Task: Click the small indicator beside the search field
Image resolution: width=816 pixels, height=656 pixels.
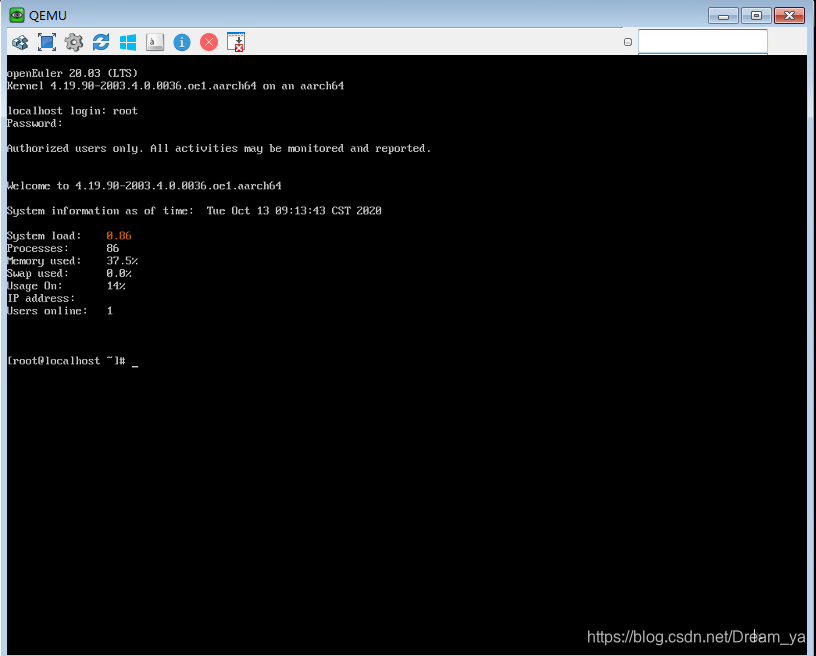Action: click(628, 42)
